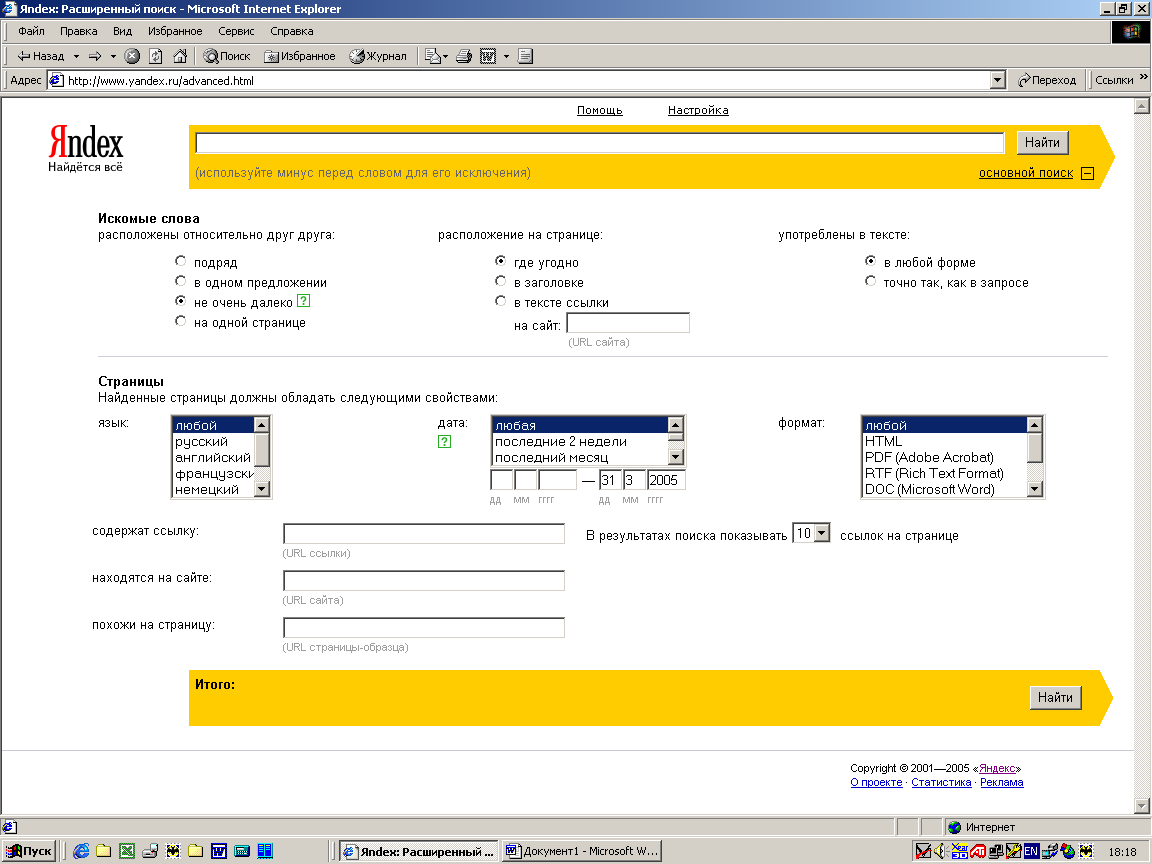Select 'где угодно' radio option
The width and height of the screenshot is (1152, 864).
(x=500, y=261)
